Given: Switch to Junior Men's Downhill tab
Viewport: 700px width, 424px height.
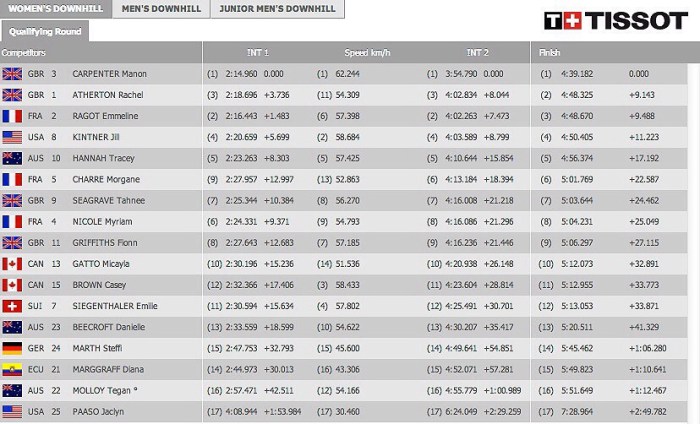Looking at the screenshot, I should [x=279, y=9].
